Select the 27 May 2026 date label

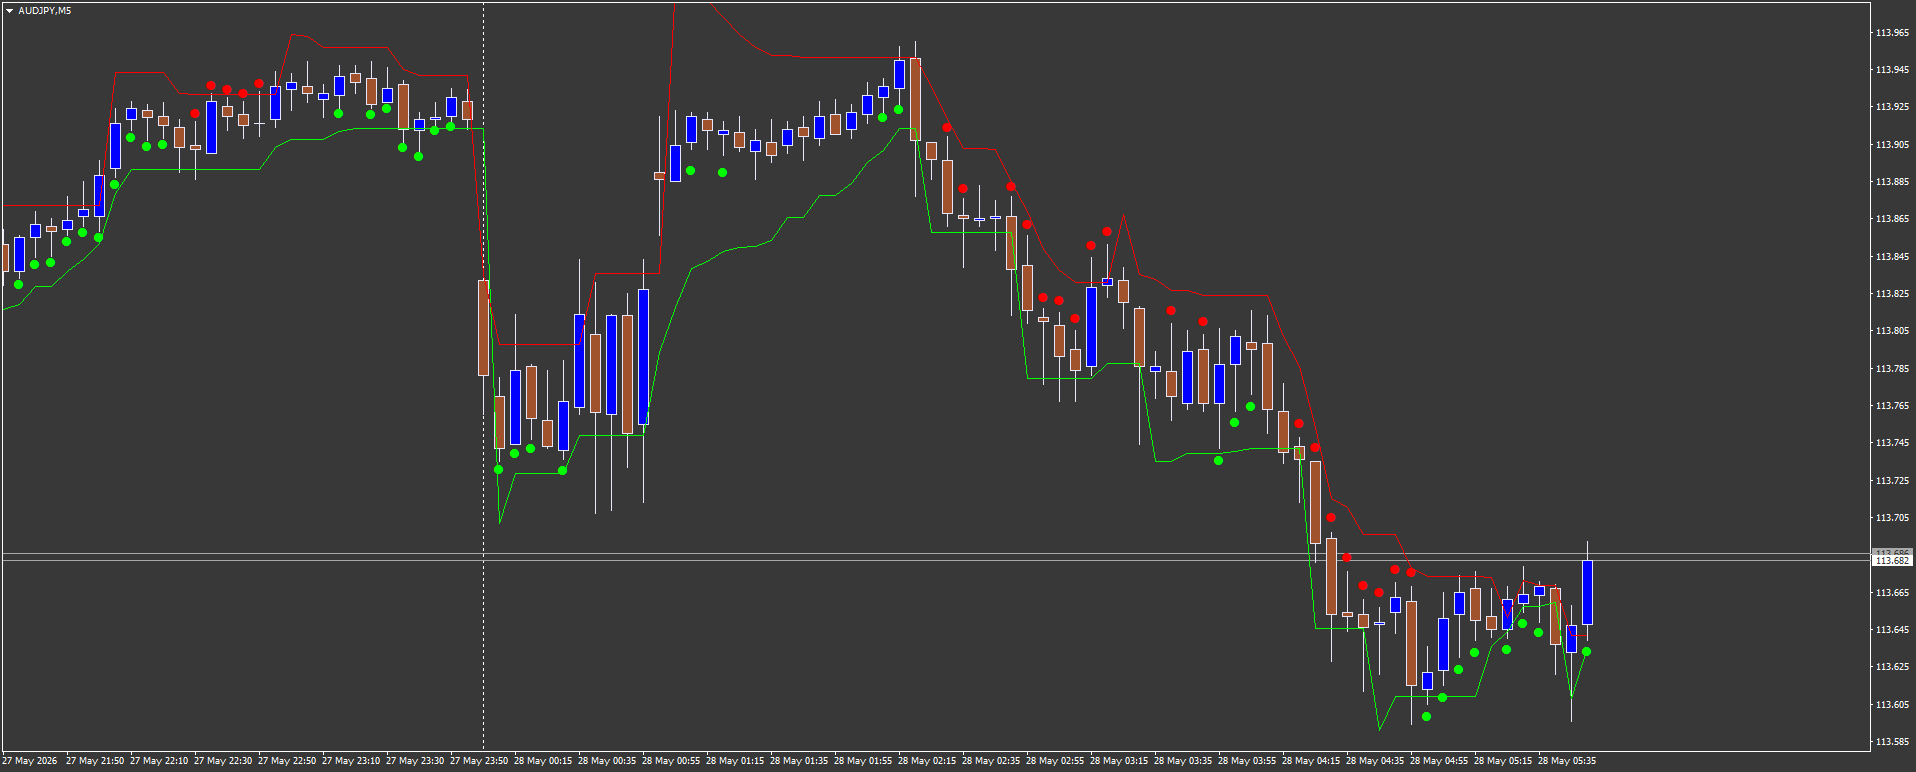(30, 761)
